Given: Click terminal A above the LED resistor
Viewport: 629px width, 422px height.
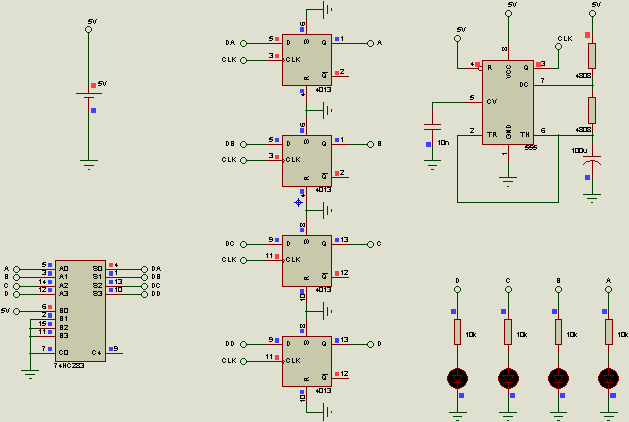Looking at the screenshot, I should click(609, 290).
